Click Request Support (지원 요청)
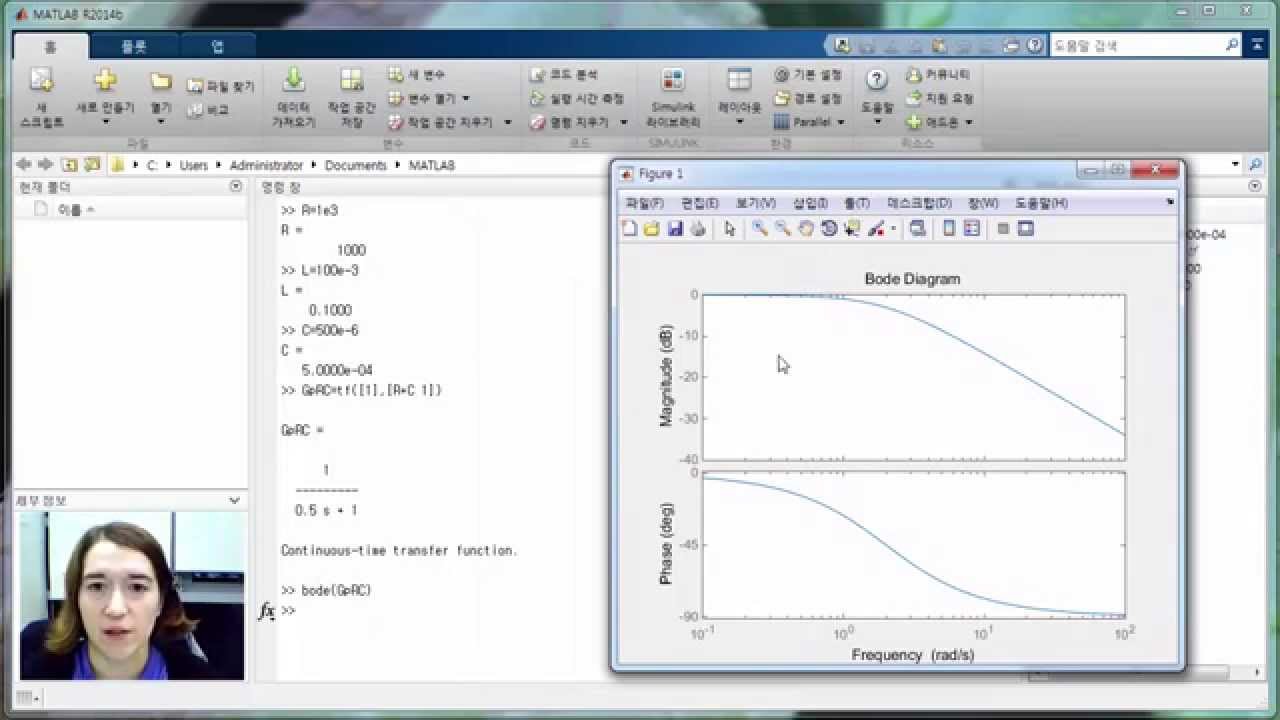Viewport: 1280px width, 720px height. [x=940, y=99]
